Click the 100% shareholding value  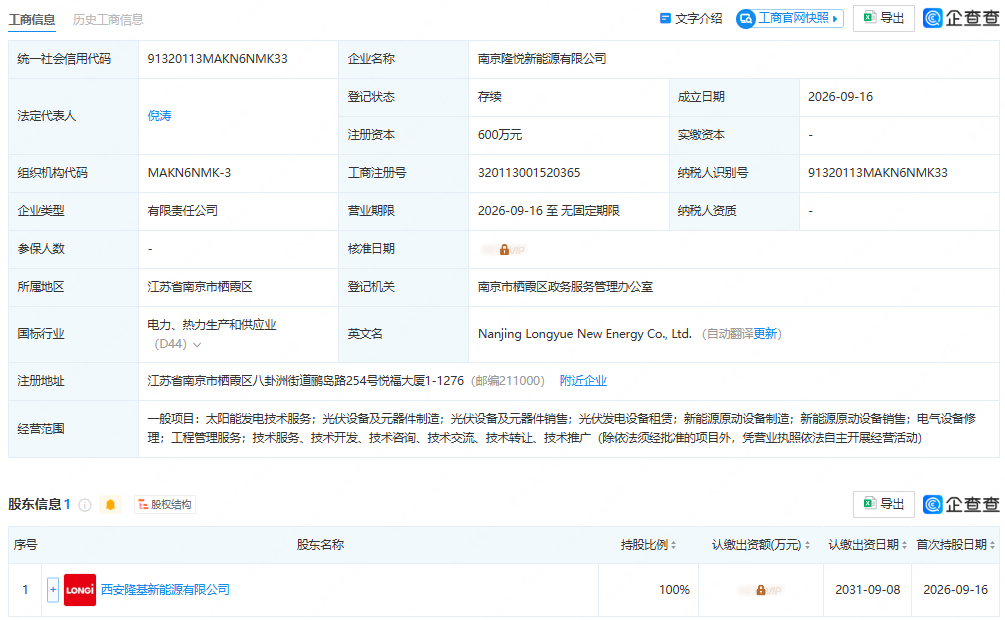tap(674, 590)
